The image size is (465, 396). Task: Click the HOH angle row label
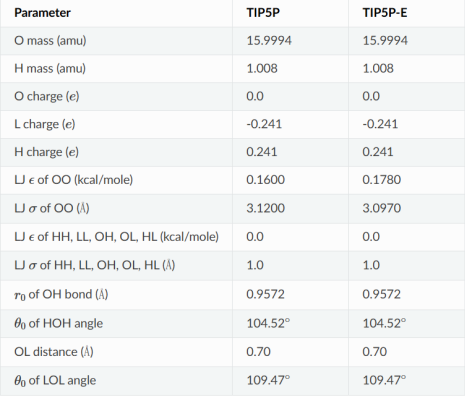(59, 323)
